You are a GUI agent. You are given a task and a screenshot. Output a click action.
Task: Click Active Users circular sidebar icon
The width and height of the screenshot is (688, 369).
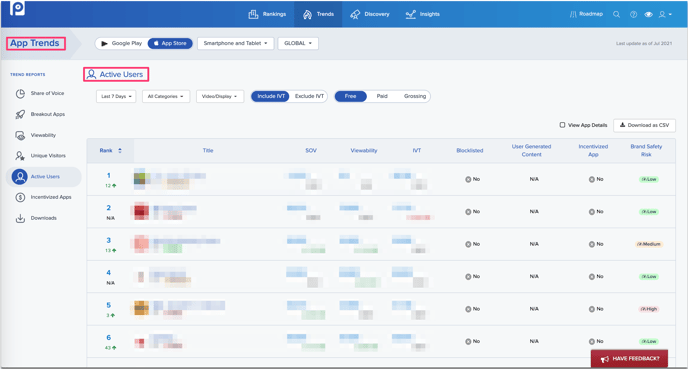[x=20, y=176]
